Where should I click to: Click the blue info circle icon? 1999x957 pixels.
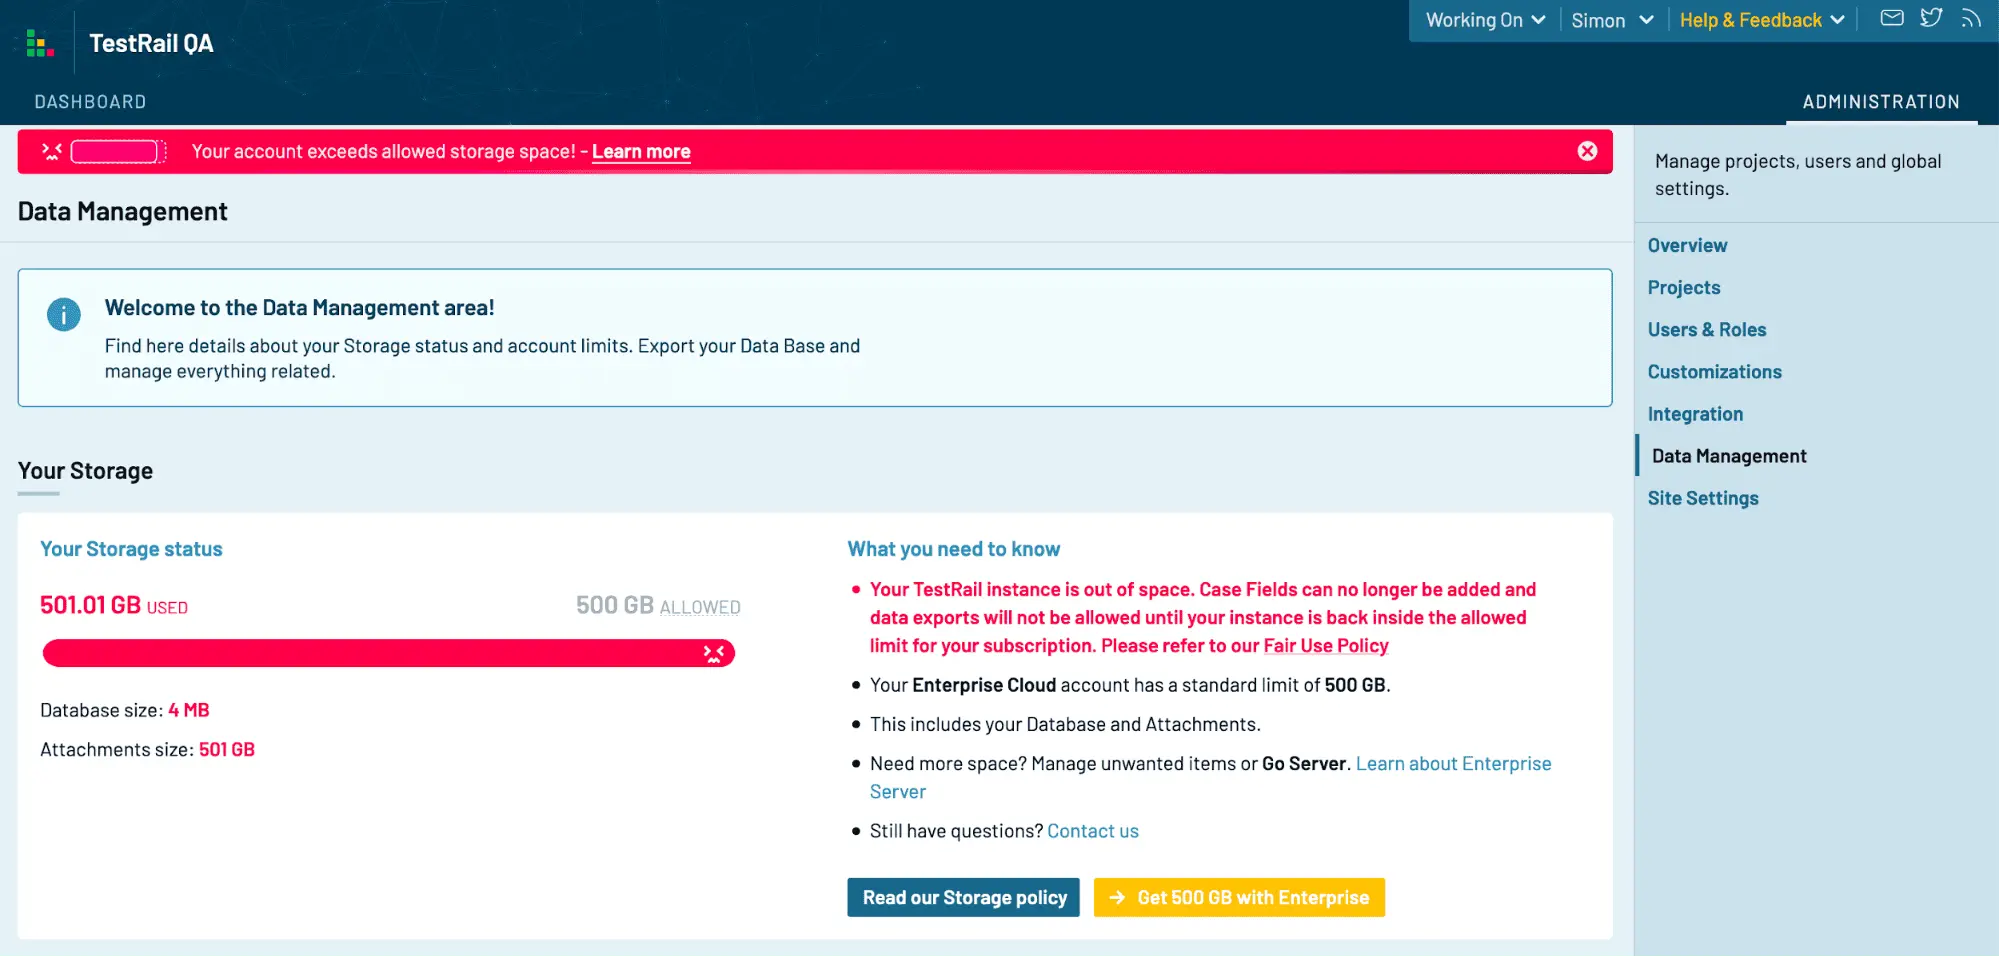(x=64, y=315)
